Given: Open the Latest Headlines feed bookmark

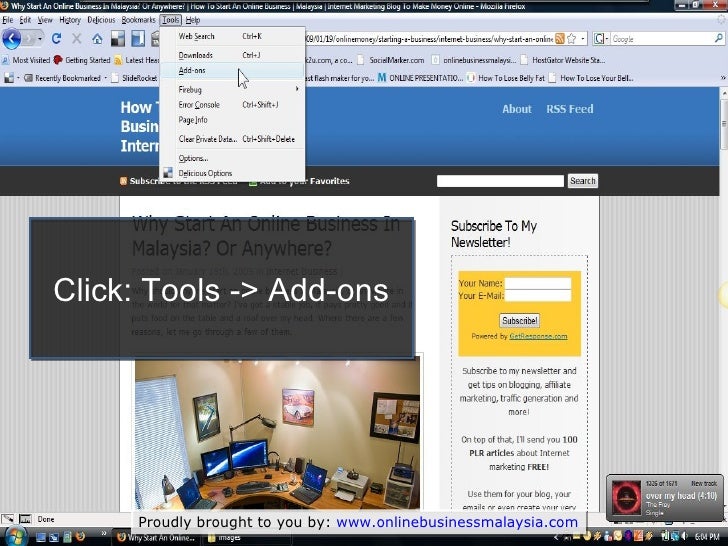Looking at the screenshot, I should 137,60.
